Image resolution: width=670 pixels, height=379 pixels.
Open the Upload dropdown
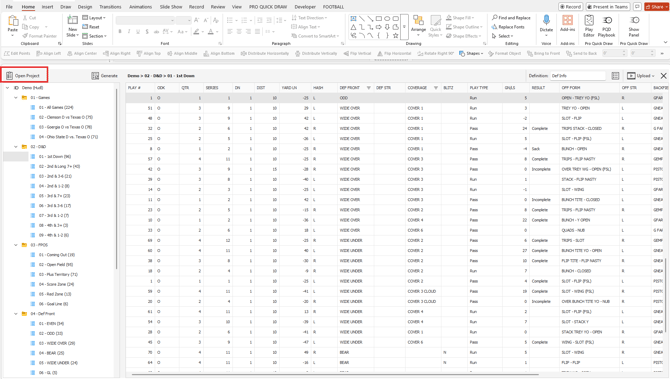(x=640, y=76)
